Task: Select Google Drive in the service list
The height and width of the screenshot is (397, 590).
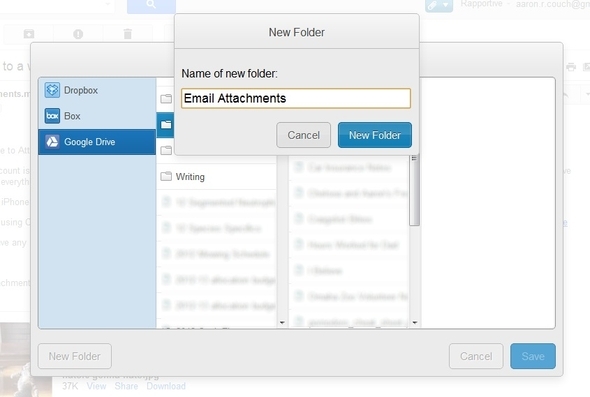Action: pyautogui.click(x=97, y=142)
